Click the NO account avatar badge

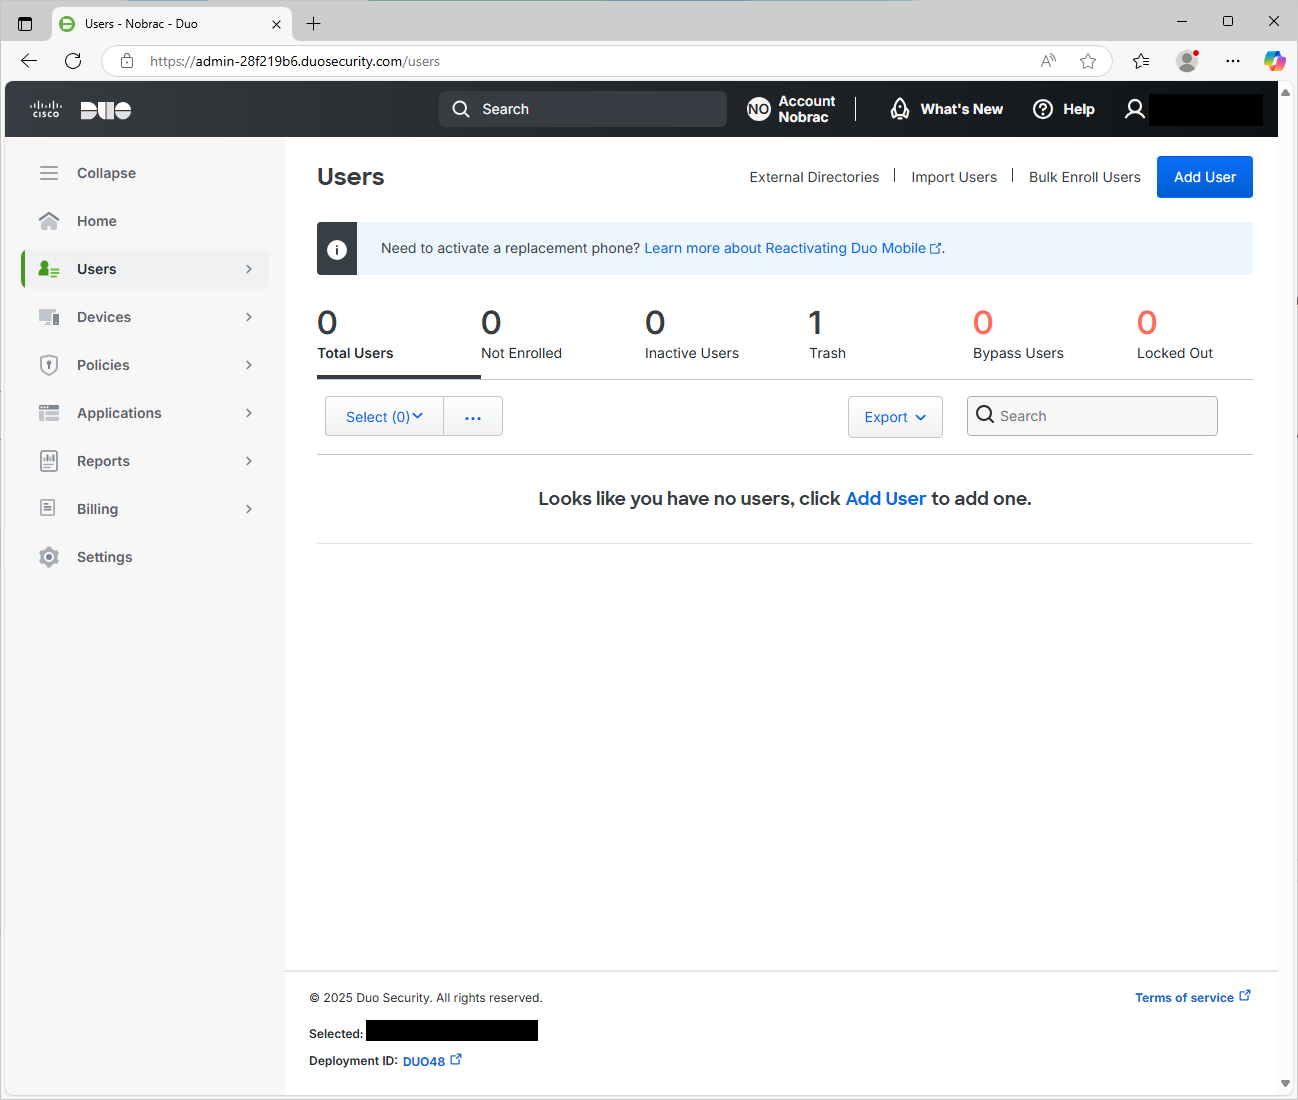click(759, 109)
